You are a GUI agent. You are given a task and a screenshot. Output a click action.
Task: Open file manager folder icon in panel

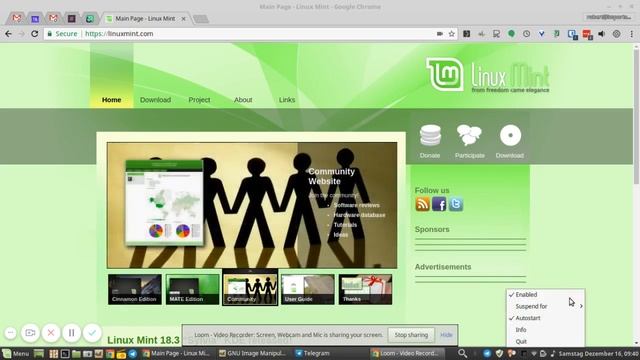pyautogui.click(x=76, y=354)
